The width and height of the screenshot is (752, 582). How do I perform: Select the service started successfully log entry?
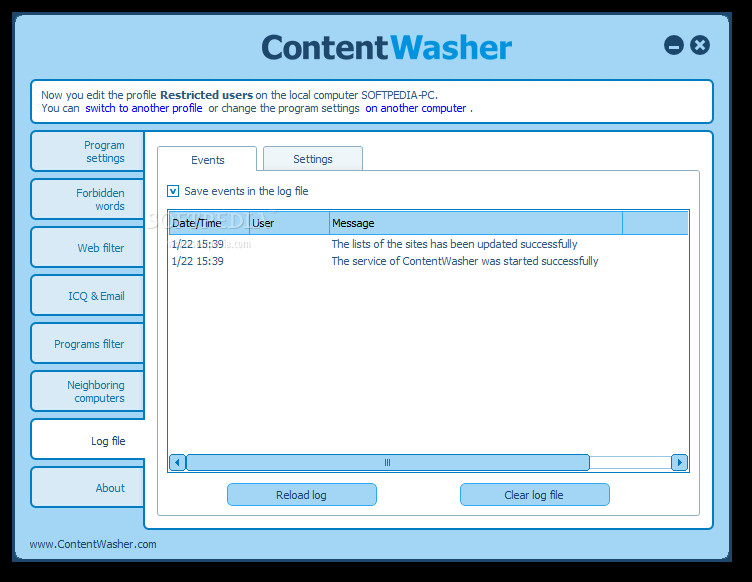(x=428, y=261)
